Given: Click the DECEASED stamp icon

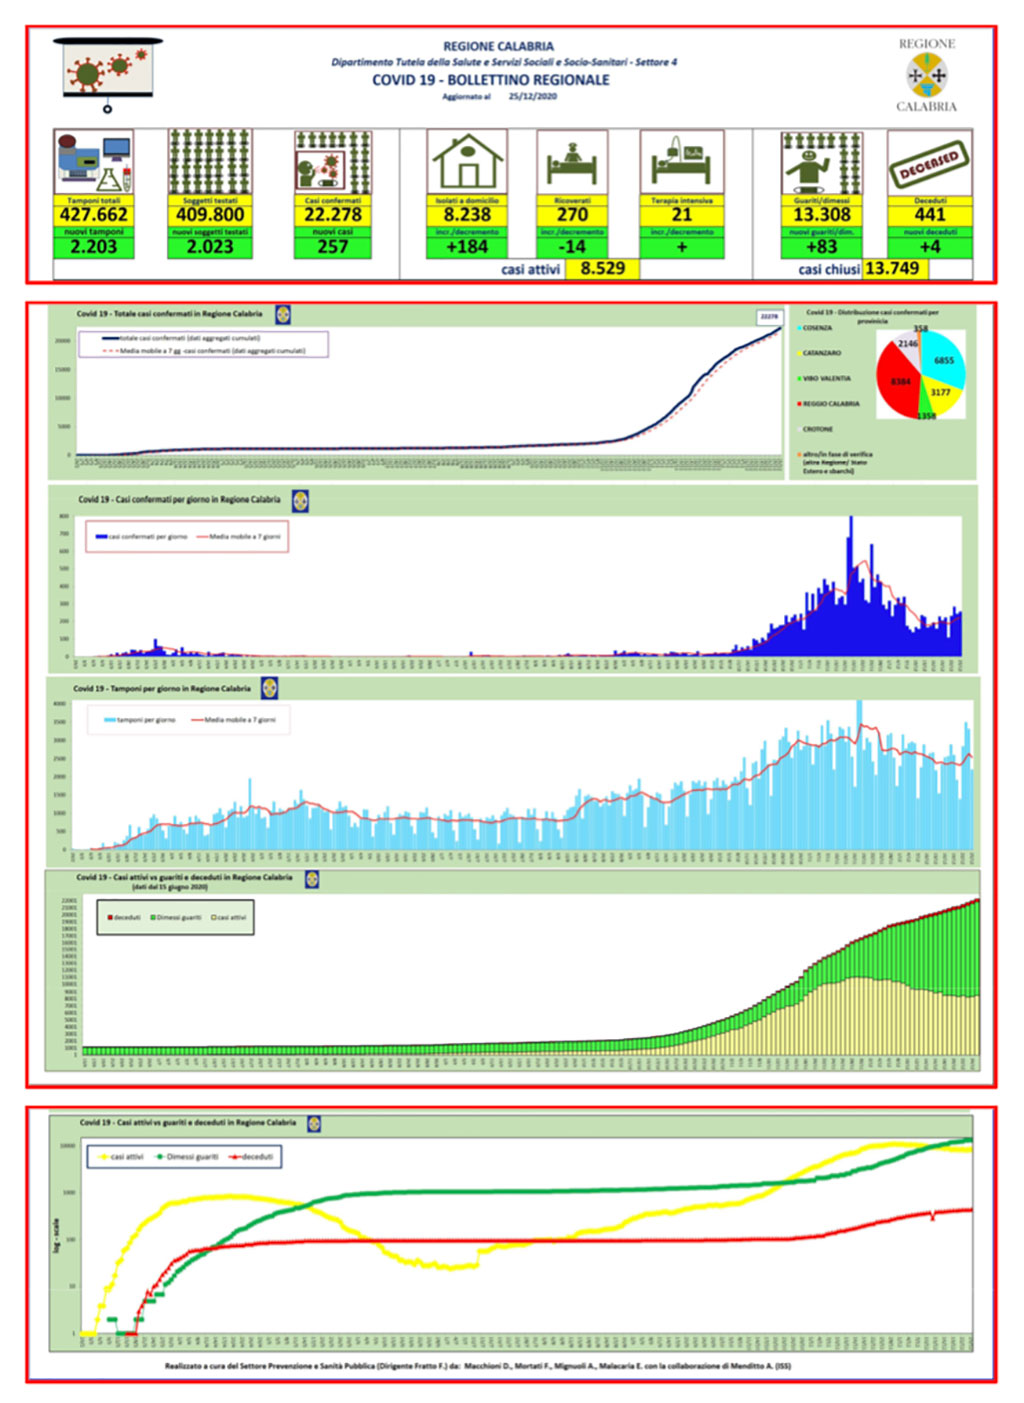Looking at the screenshot, I should click(930, 164).
